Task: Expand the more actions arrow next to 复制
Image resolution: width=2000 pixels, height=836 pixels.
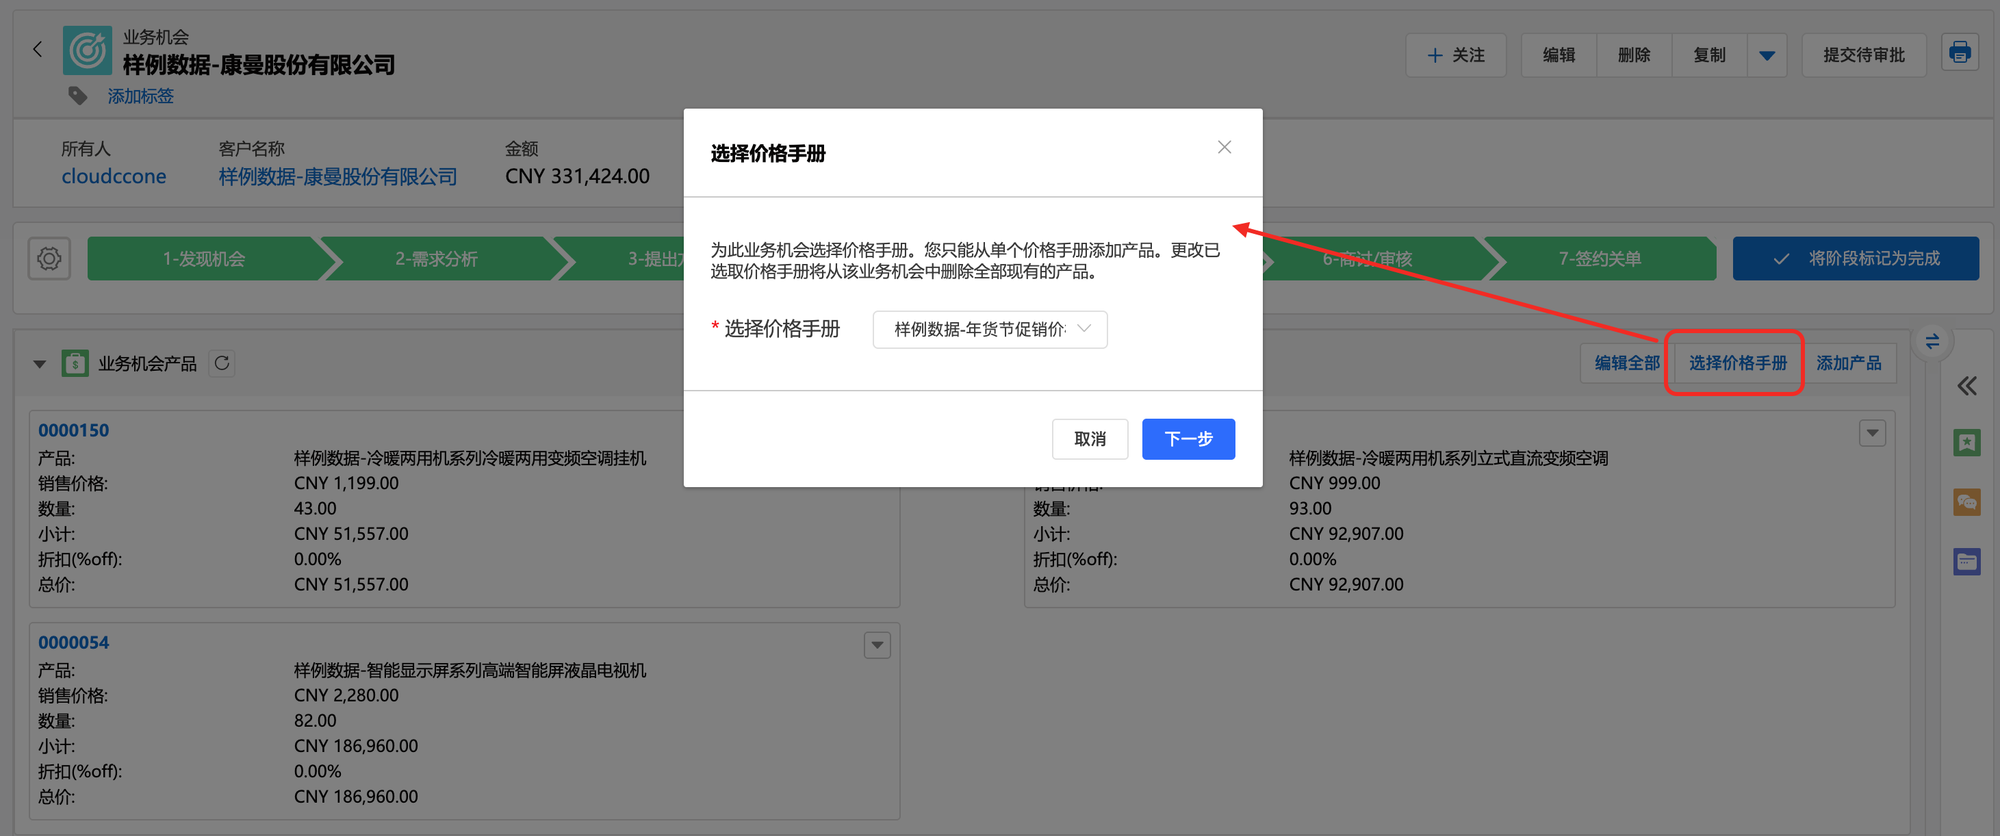Action: pyautogui.click(x=1767, y=55)
